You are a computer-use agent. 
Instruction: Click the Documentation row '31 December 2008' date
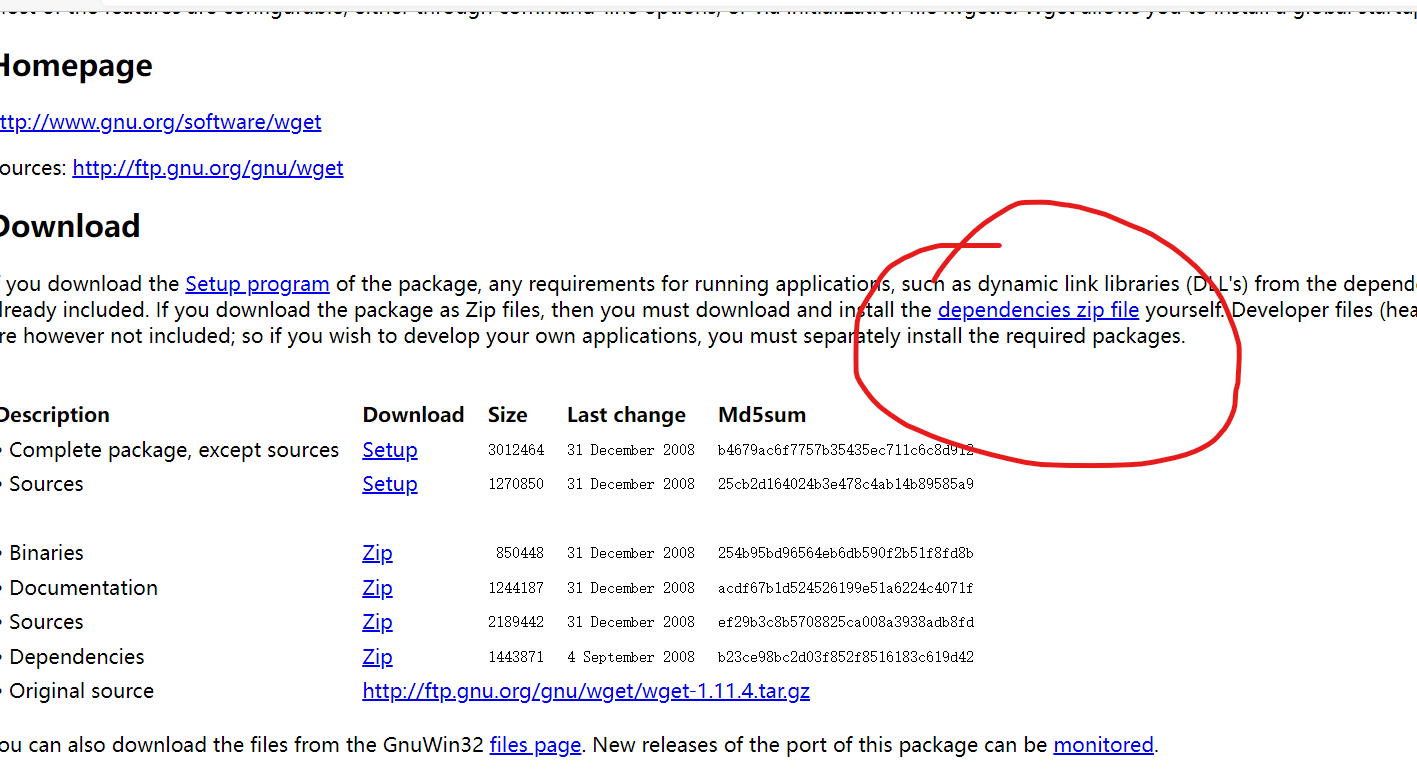pyautogui.click(x=631, y=588)
